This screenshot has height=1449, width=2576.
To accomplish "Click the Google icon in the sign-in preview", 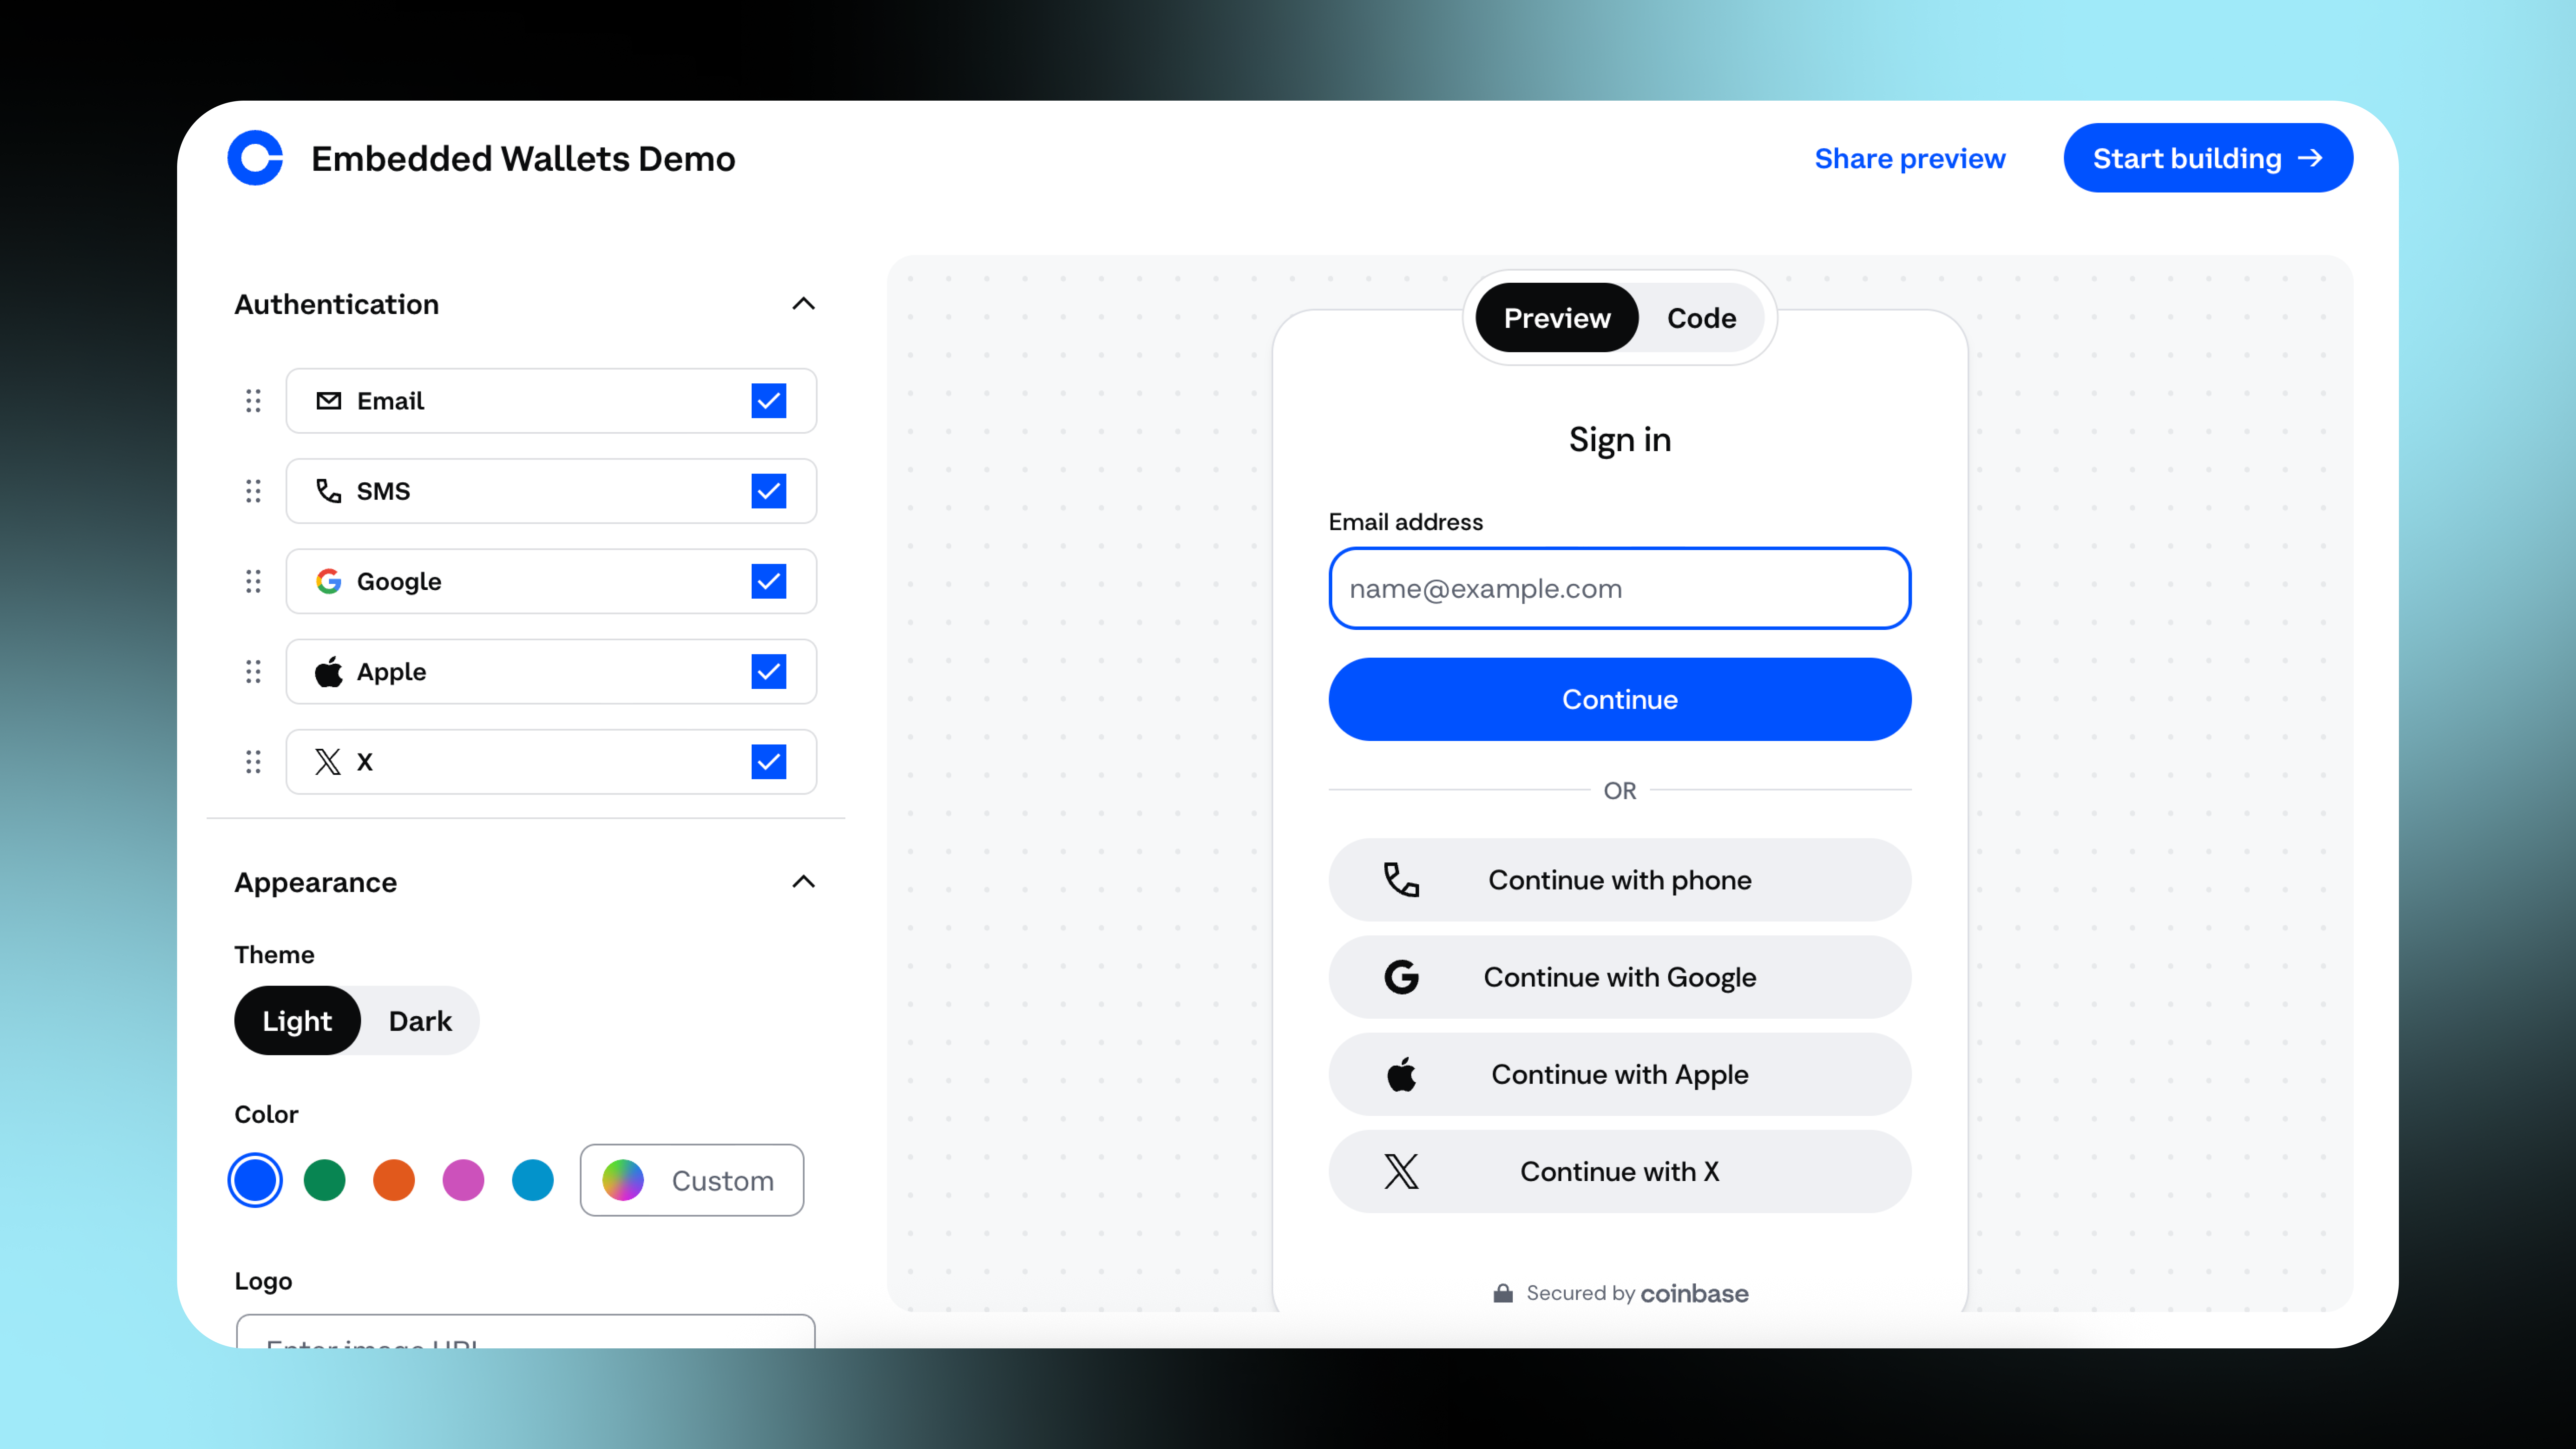I will [1401, 977].
